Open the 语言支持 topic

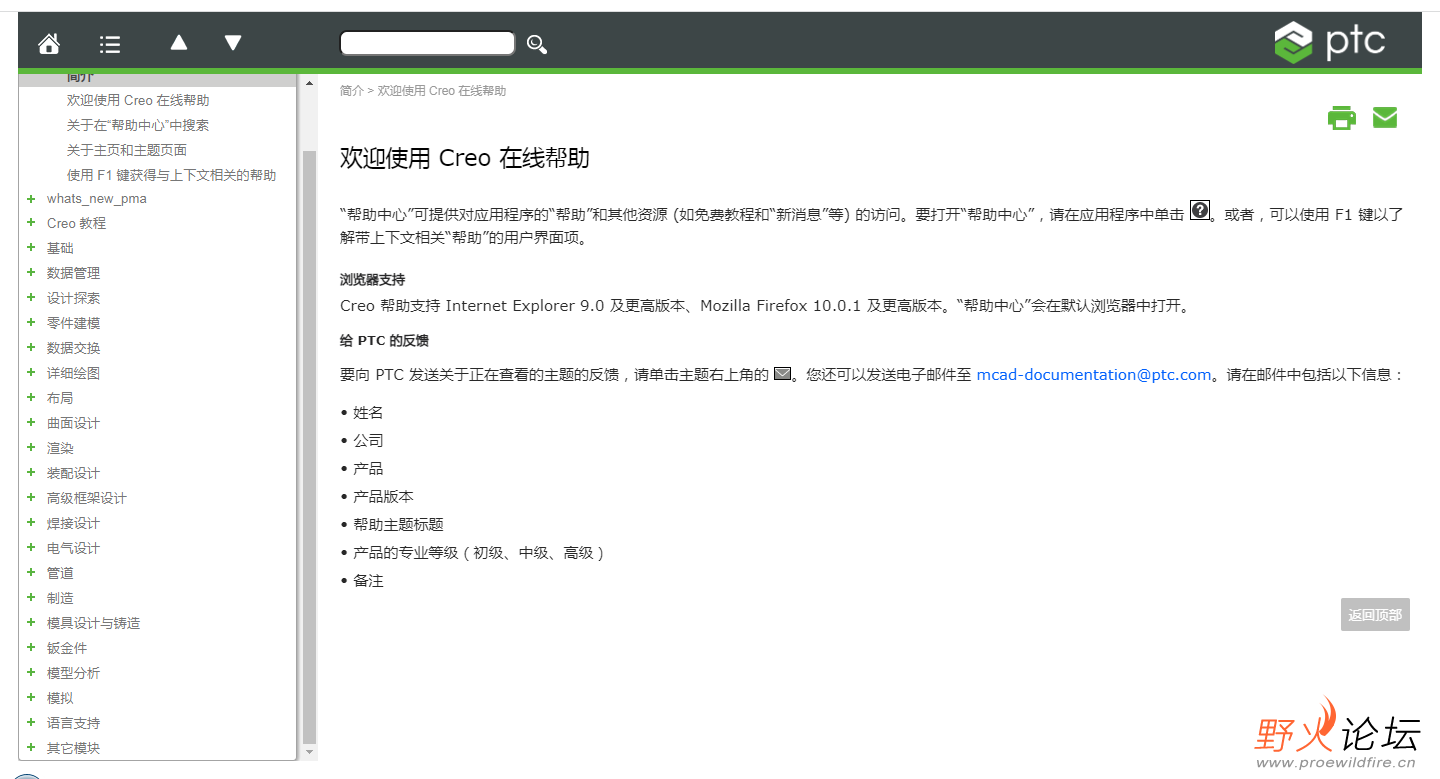click(73, 723)
